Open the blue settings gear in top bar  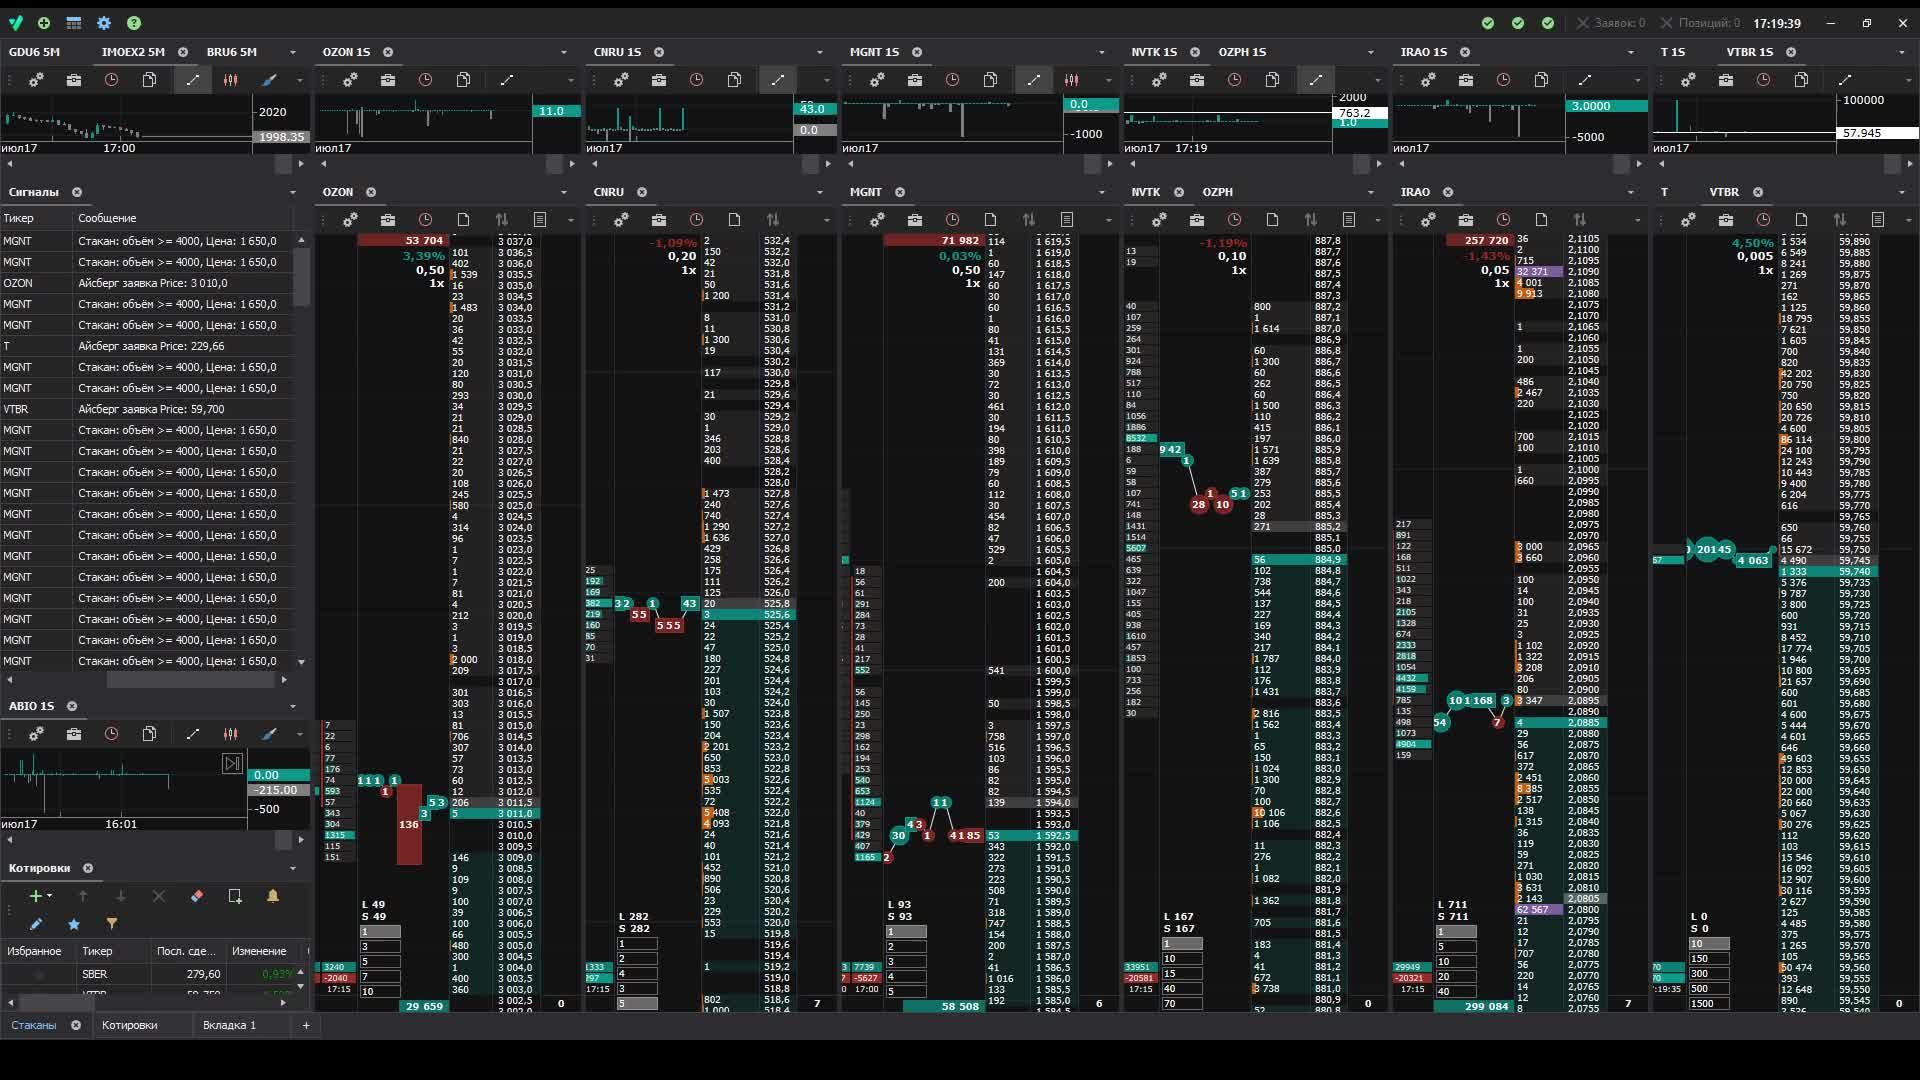(104, 23)
